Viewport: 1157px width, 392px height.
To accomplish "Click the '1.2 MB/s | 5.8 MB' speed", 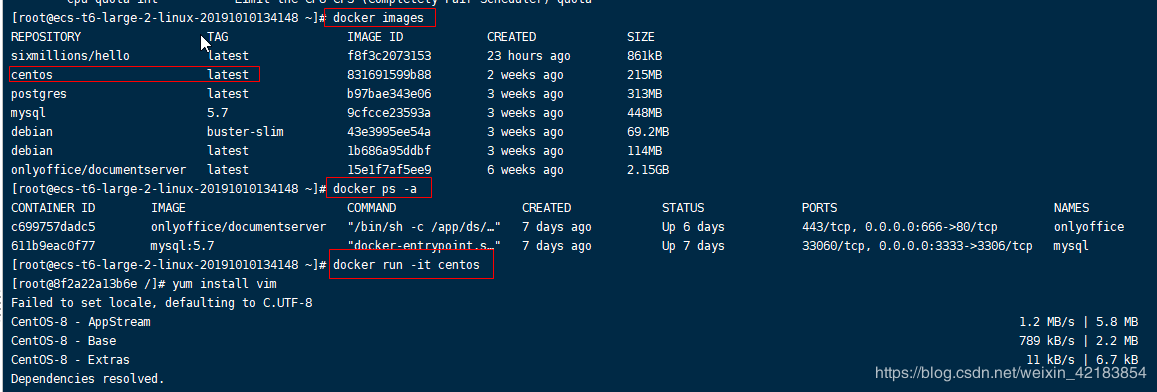I will point(1079,322).
